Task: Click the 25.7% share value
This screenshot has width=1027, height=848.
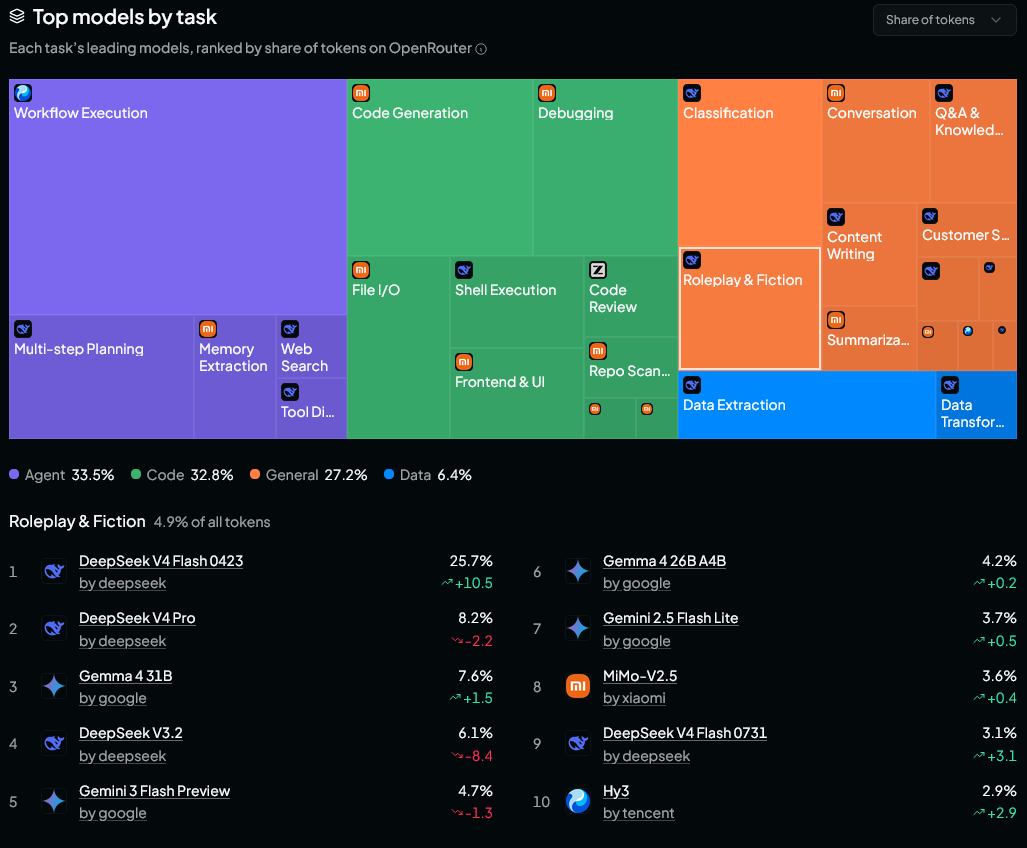Action: pos(471,561)
